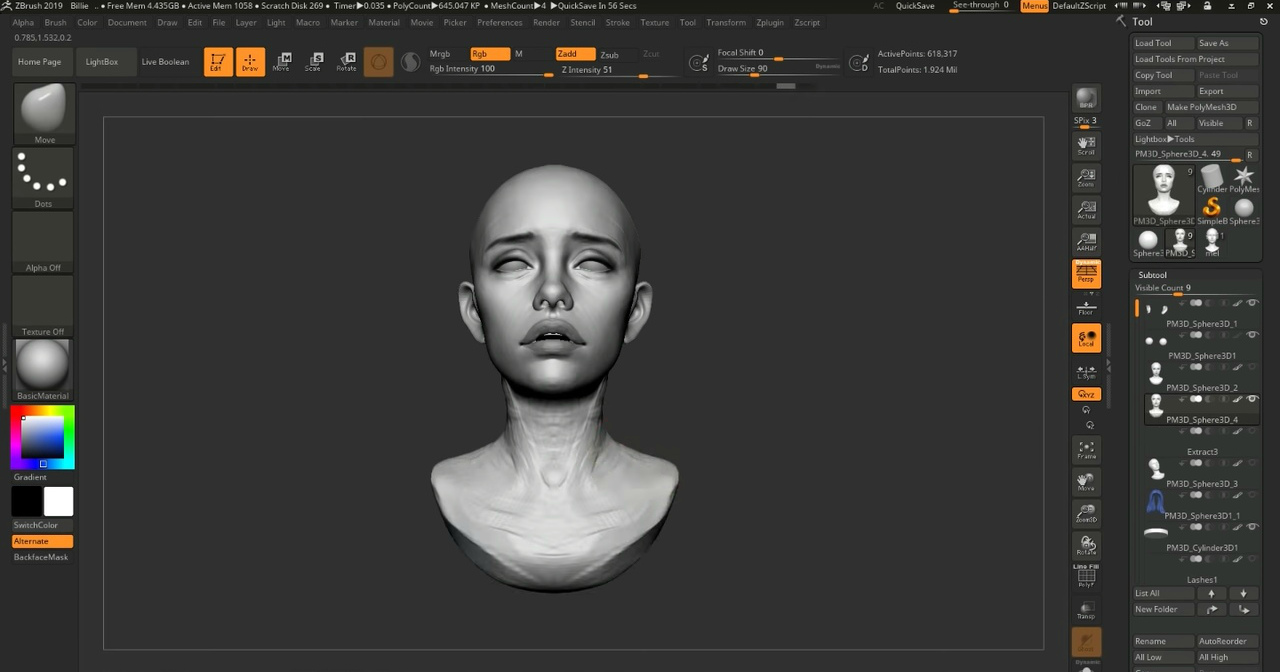This screenshot has width=1280, height=672.
Task: Open the Document menu
Action: point(127,22)
